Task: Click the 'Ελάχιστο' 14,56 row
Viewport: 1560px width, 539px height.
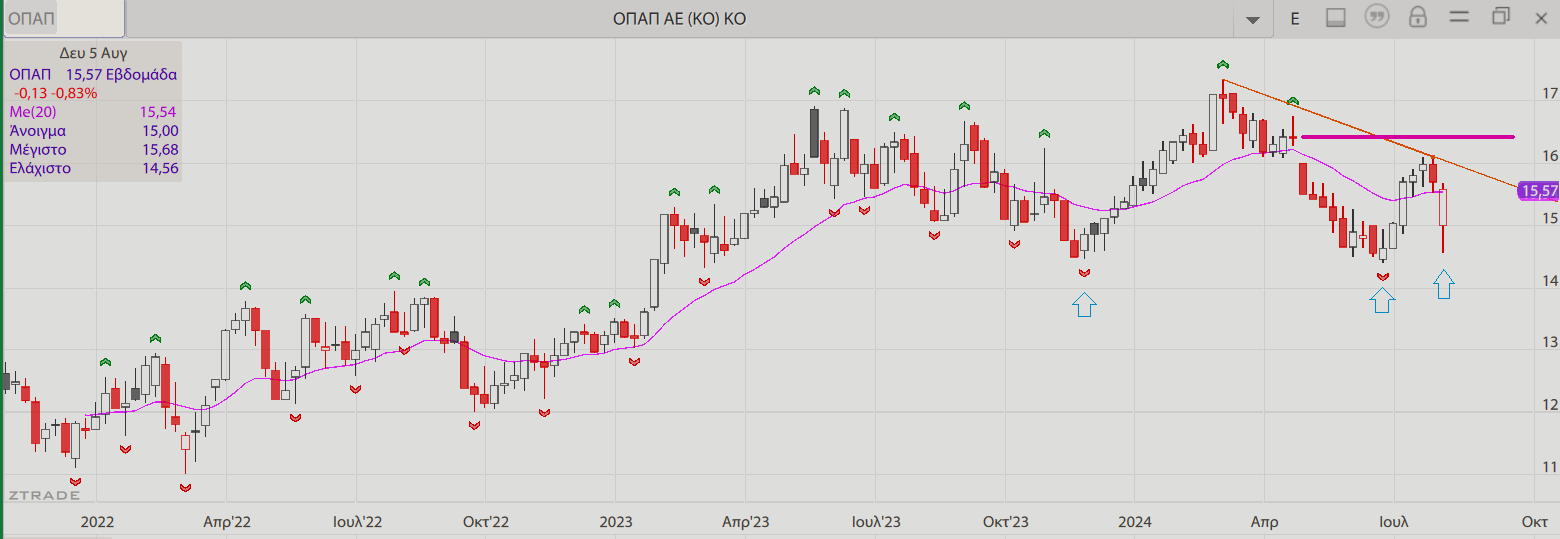Action: point(93,168)
